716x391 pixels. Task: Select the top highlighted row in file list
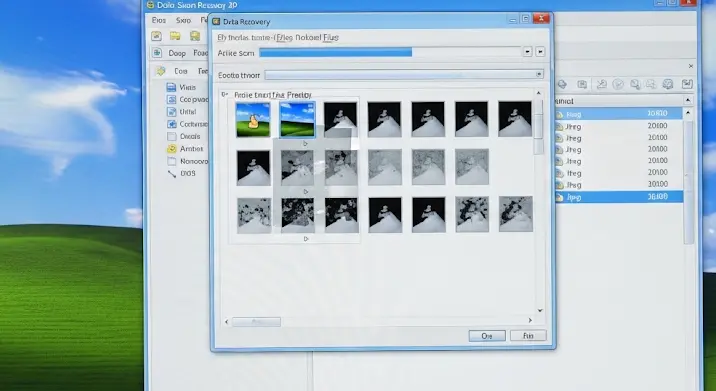619,114
